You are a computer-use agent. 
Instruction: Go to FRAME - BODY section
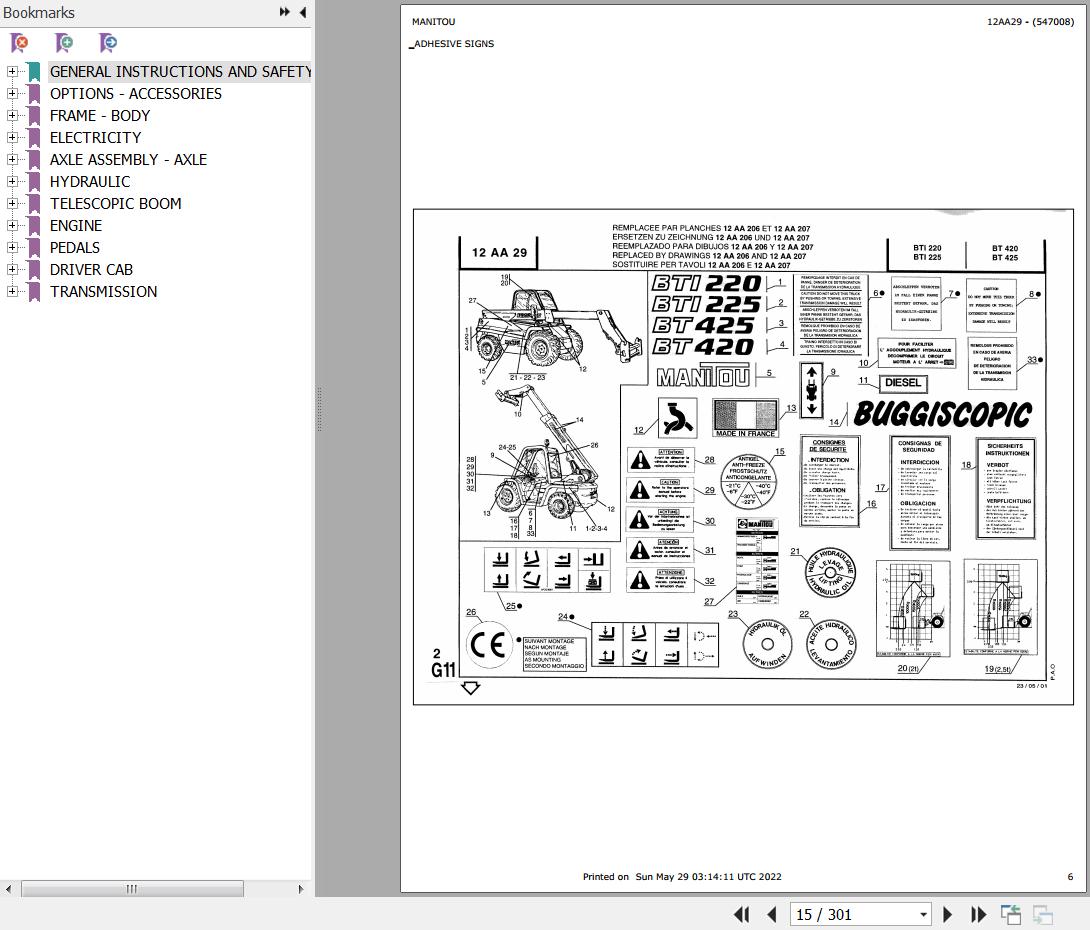pyautogui.click(x=100, y=115)
